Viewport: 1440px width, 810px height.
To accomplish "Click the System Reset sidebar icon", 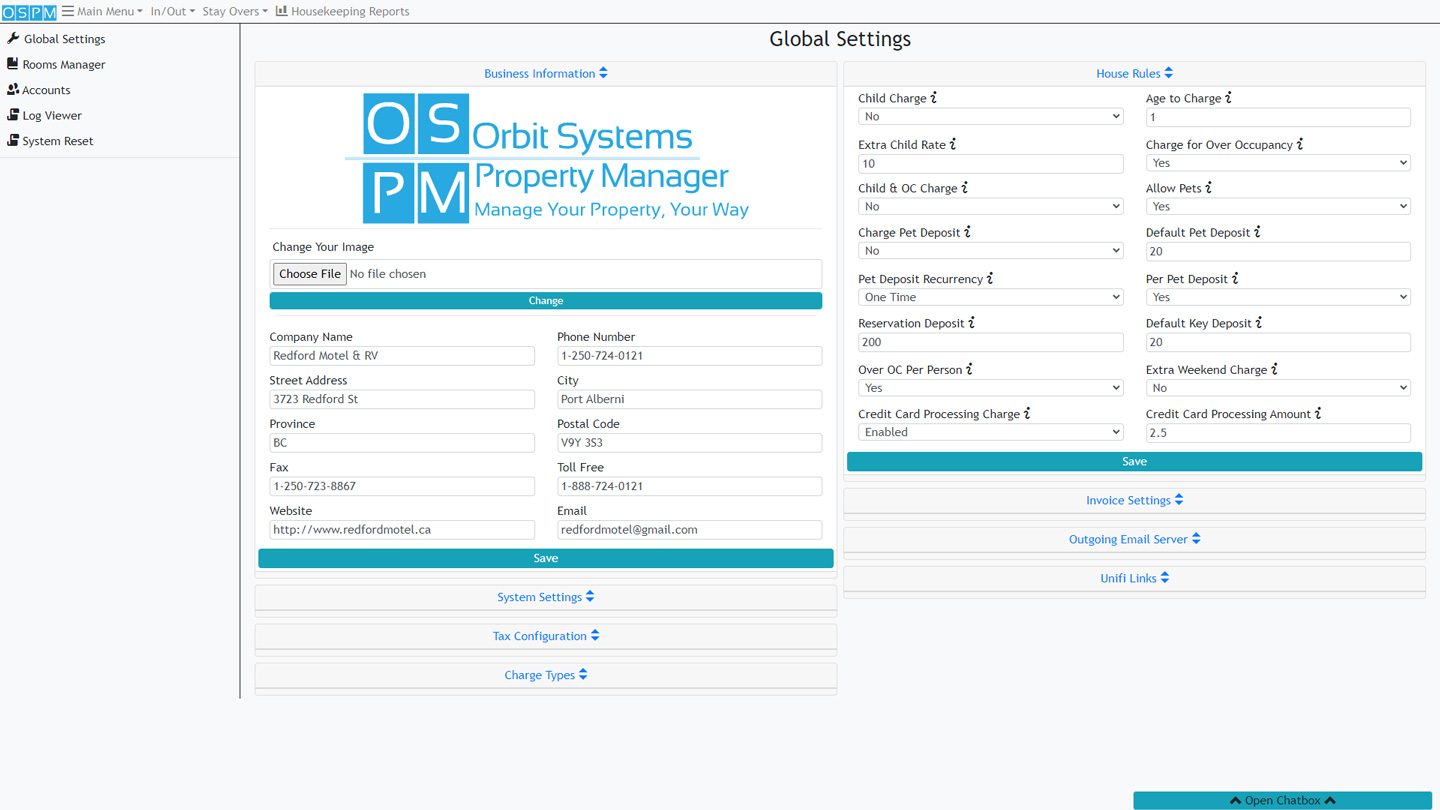I will [x=13, y=141].
